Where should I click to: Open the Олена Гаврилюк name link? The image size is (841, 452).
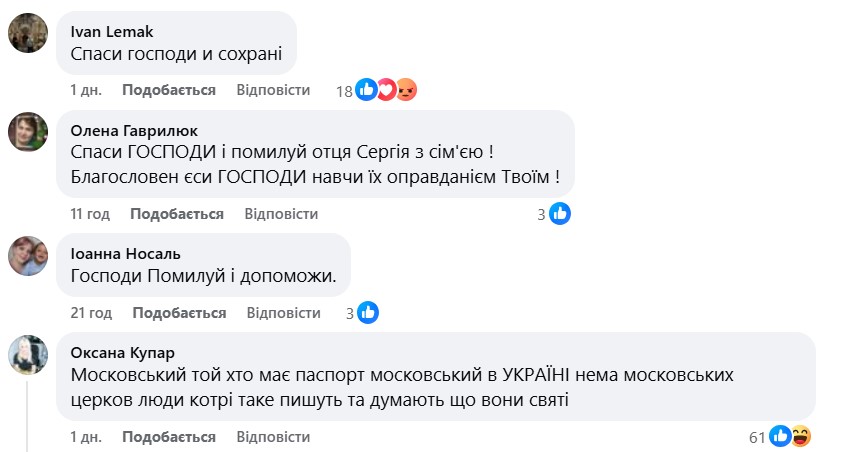click(x=134, y=130)
